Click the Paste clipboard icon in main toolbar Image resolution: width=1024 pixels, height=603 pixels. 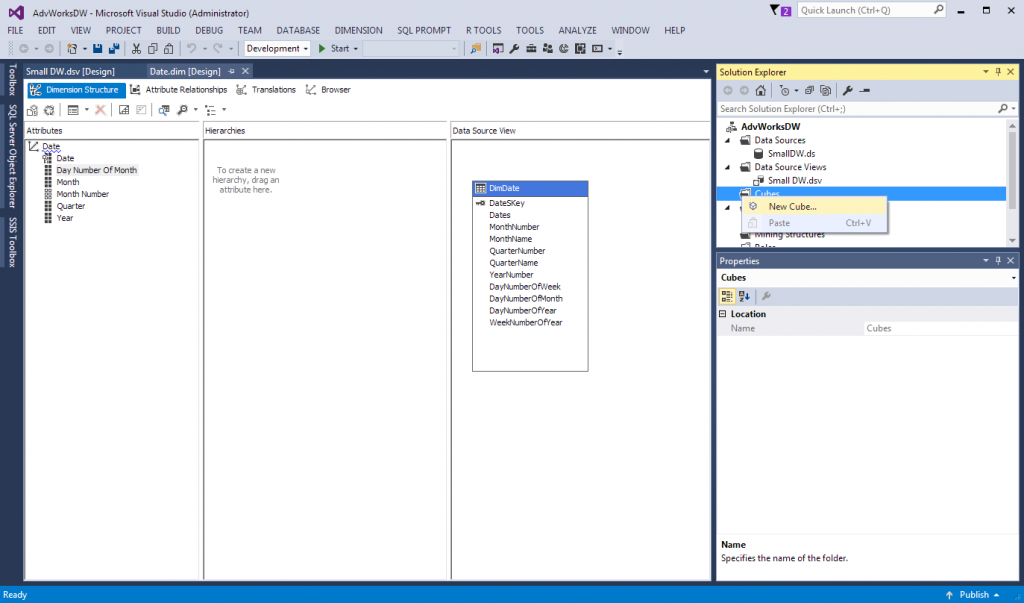point(168,48)
